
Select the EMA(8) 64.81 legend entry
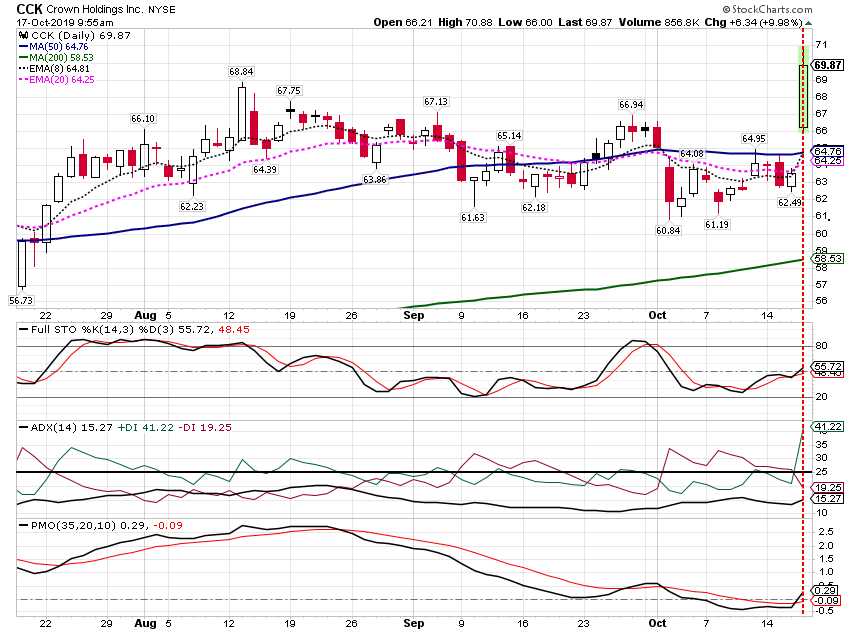click(x=54, y=69)
